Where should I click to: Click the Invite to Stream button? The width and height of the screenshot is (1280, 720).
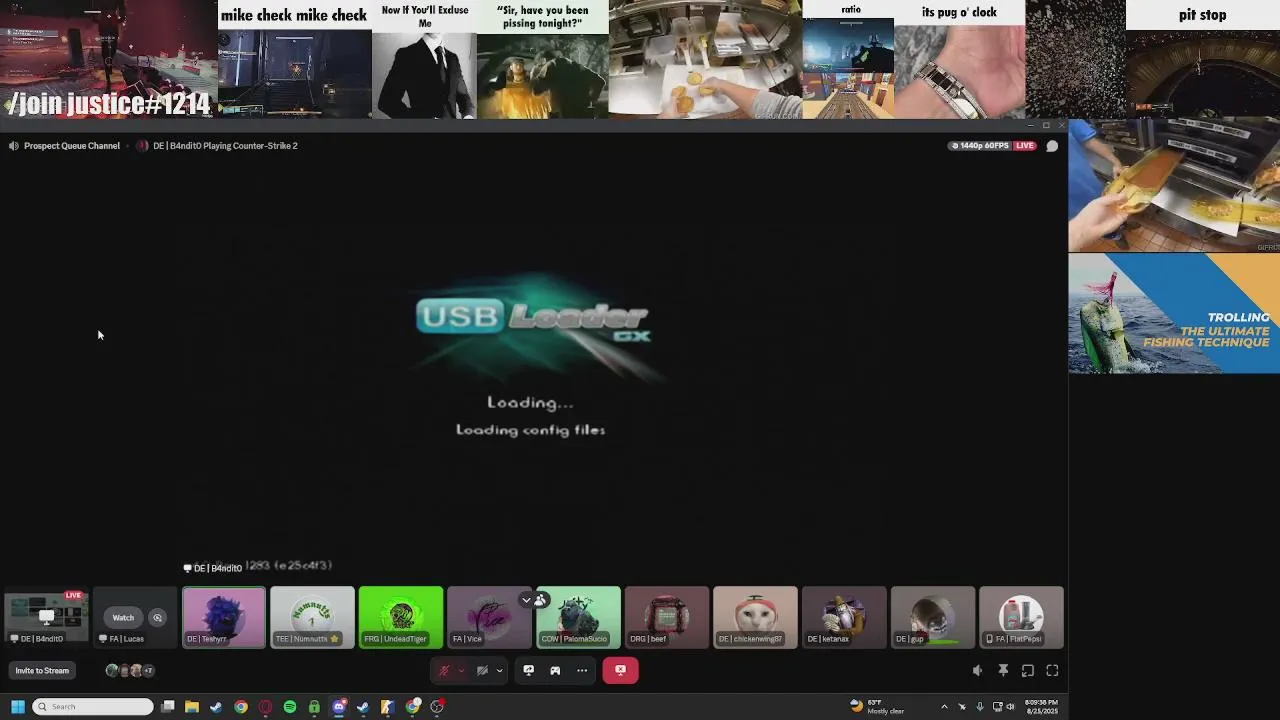[x=42, y=671]
